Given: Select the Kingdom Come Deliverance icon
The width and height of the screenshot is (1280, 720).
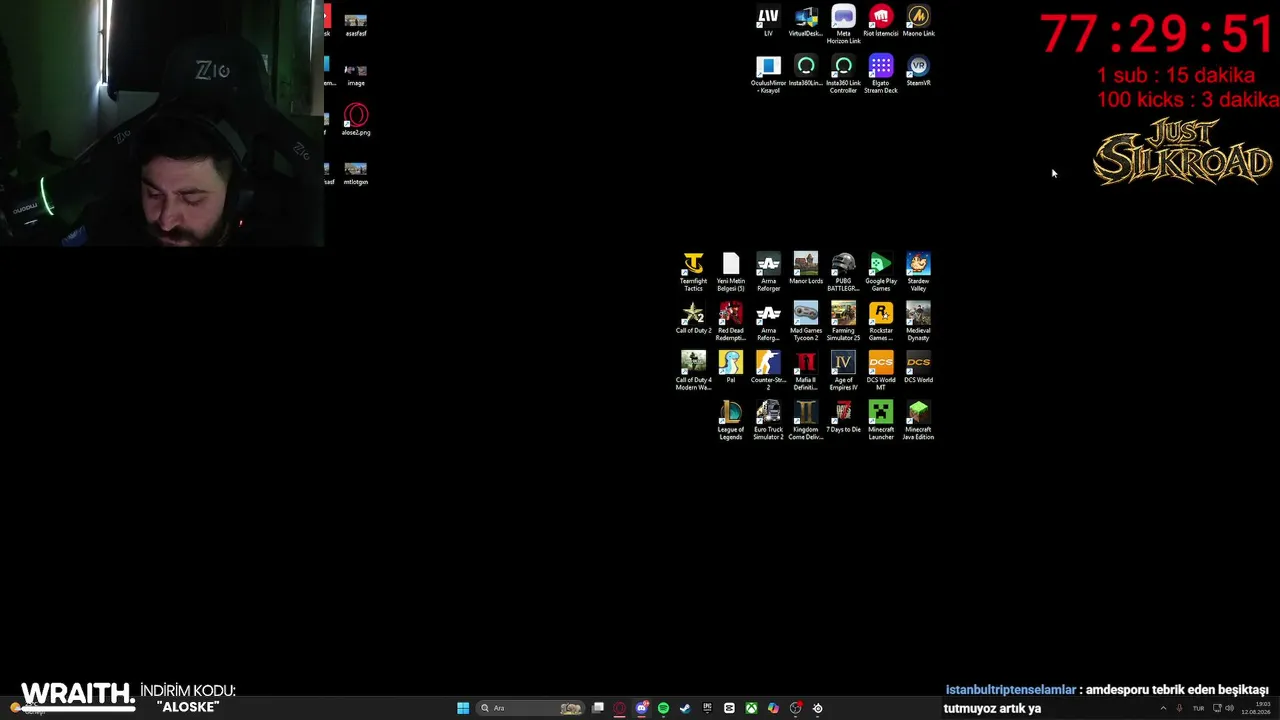Looking at the screenshot, I should (806, 421).
